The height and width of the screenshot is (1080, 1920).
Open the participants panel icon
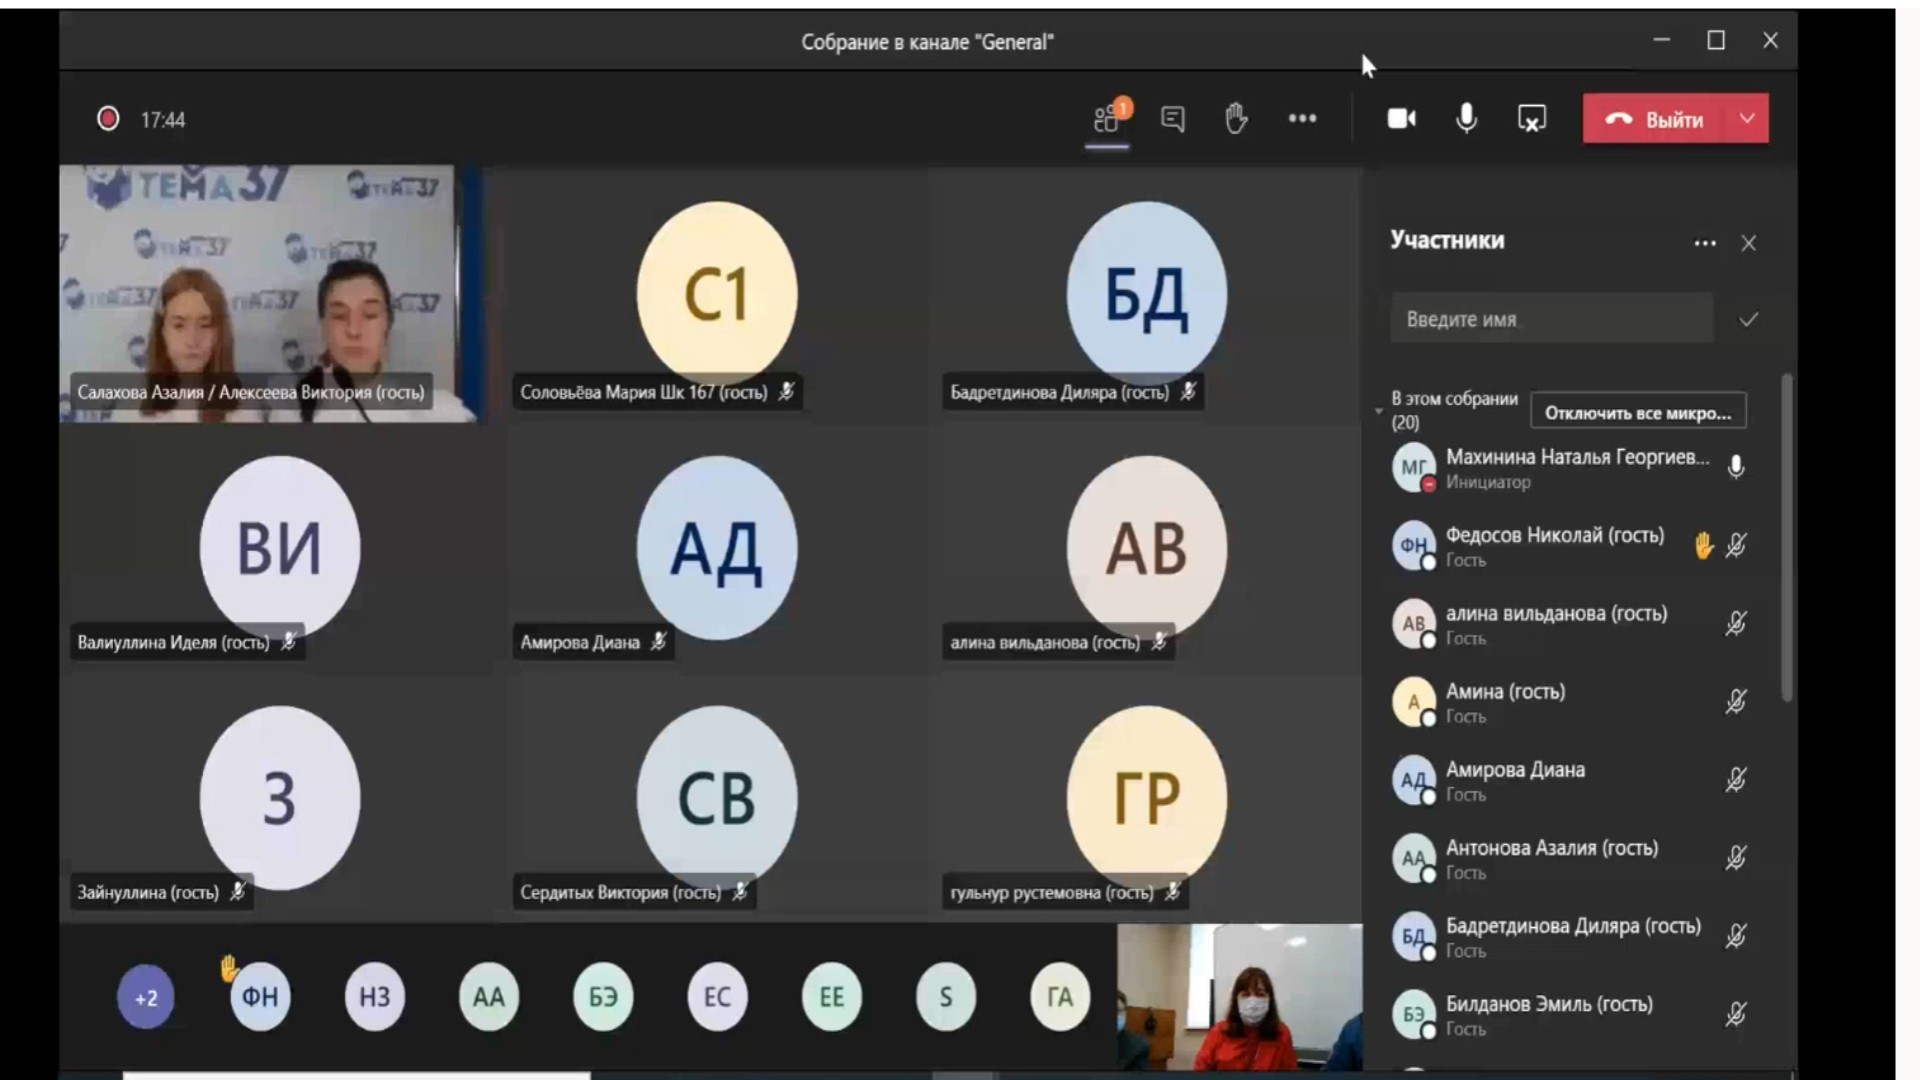(x=1107, y=119)
